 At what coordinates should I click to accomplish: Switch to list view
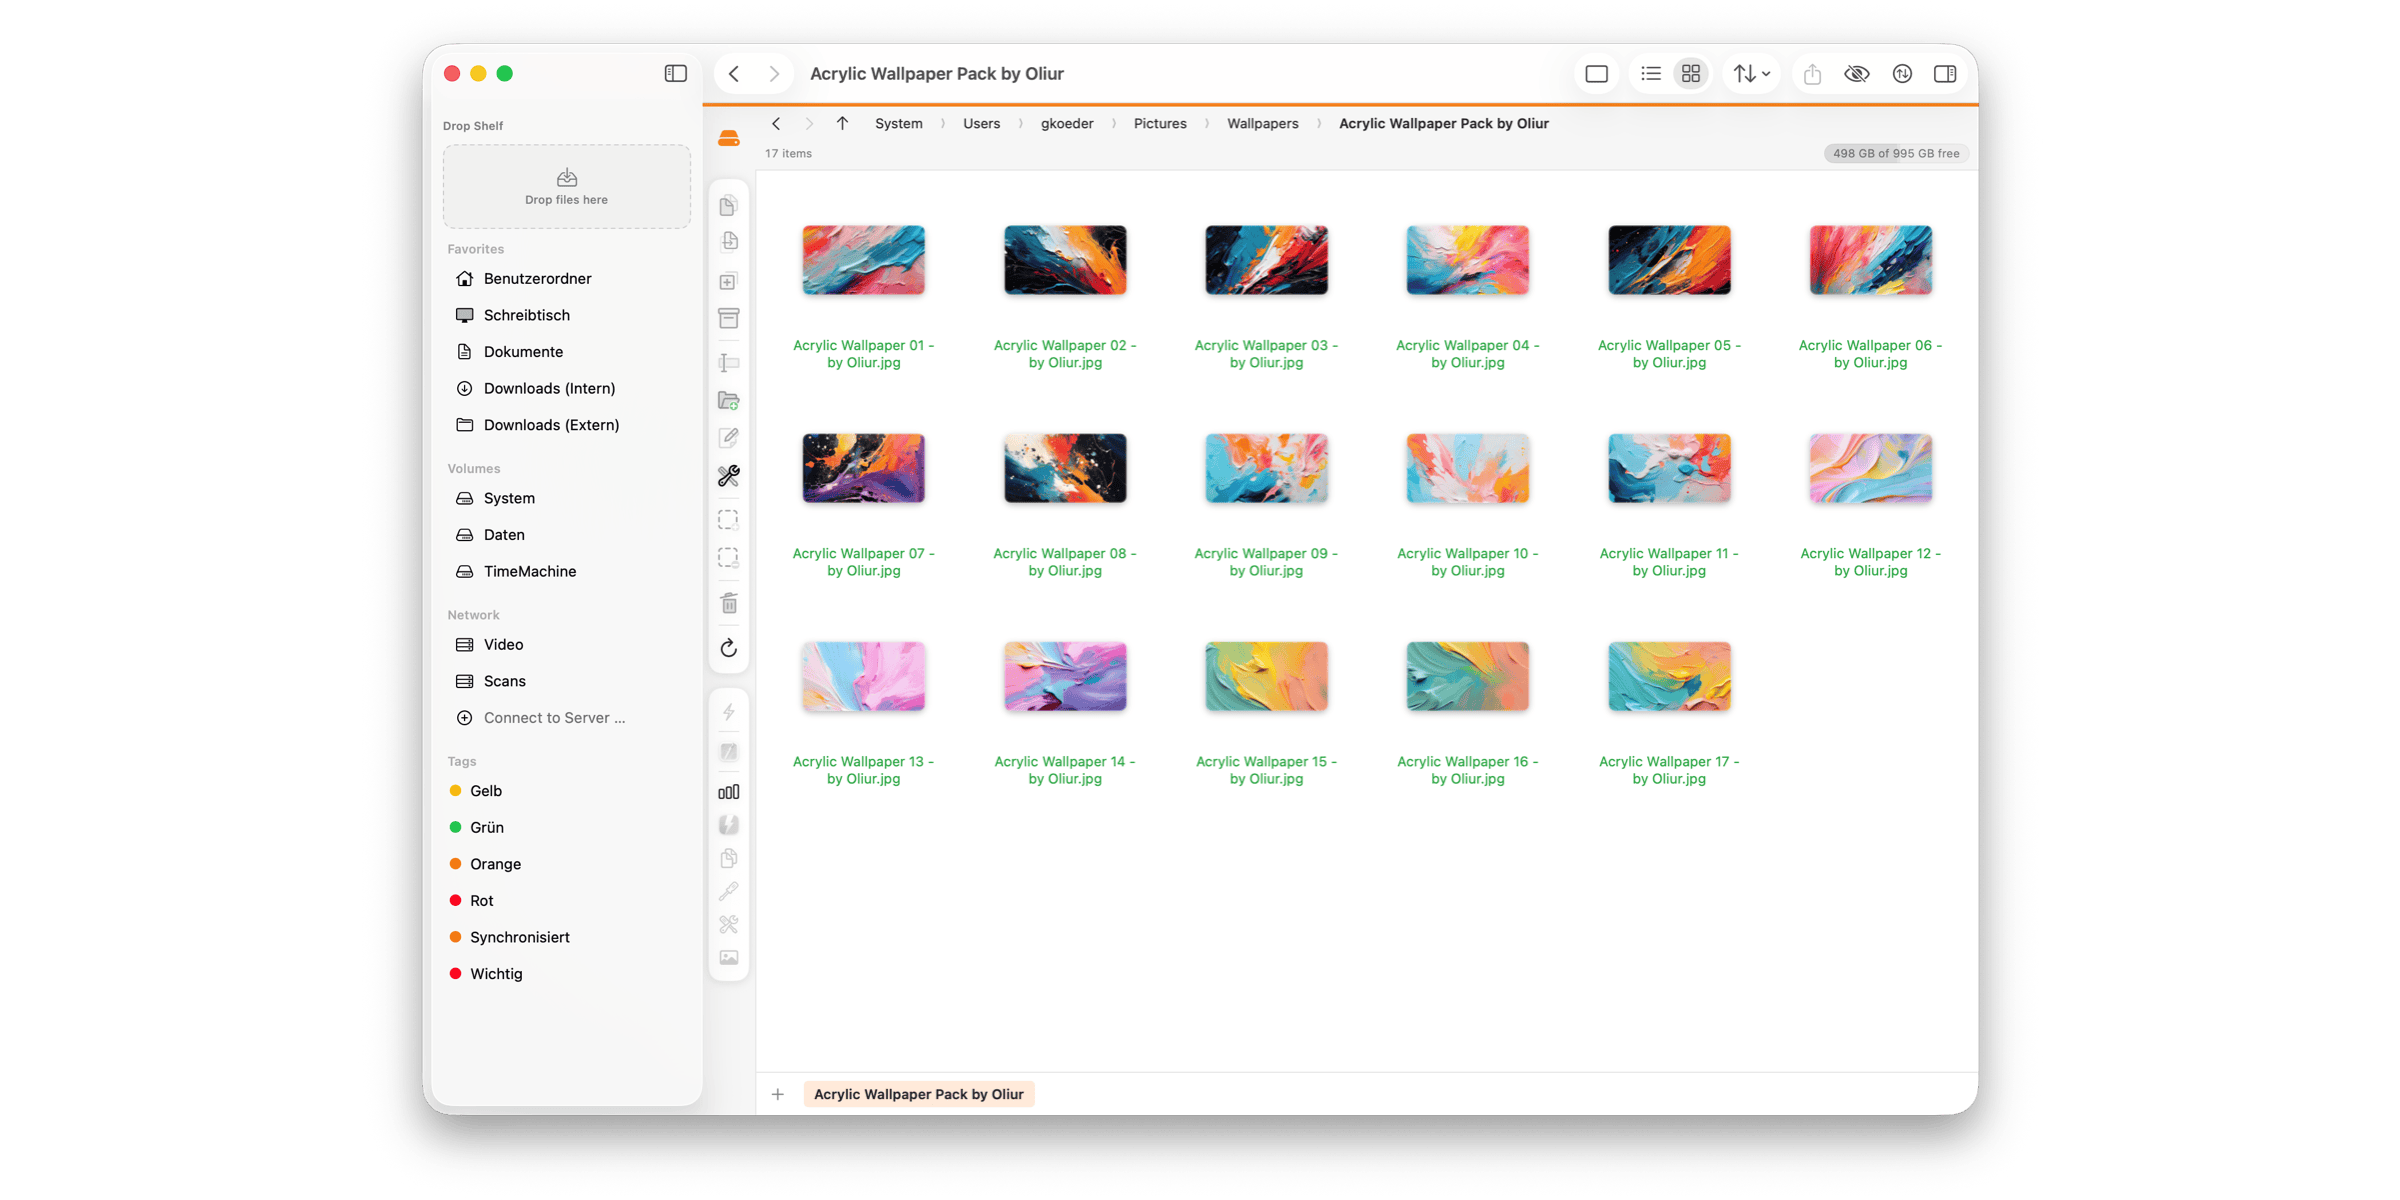(1651, 74)
